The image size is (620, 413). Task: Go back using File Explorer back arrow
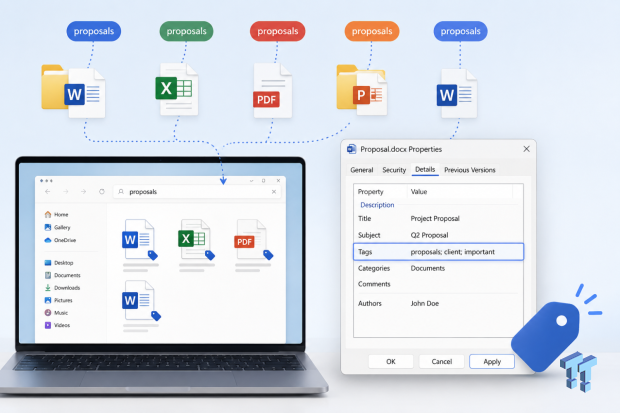(x=48, y=191)
